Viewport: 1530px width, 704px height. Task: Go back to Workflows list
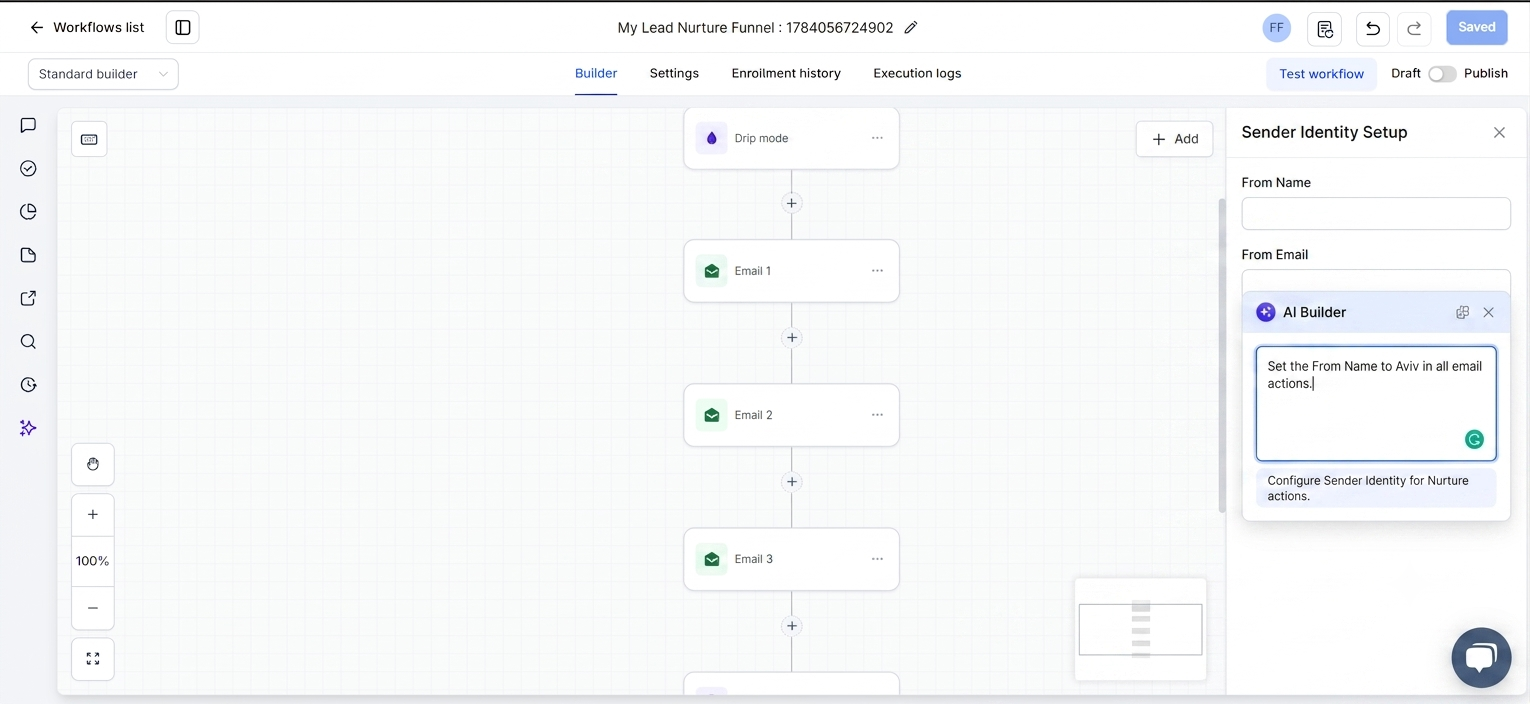pos(87,28)
